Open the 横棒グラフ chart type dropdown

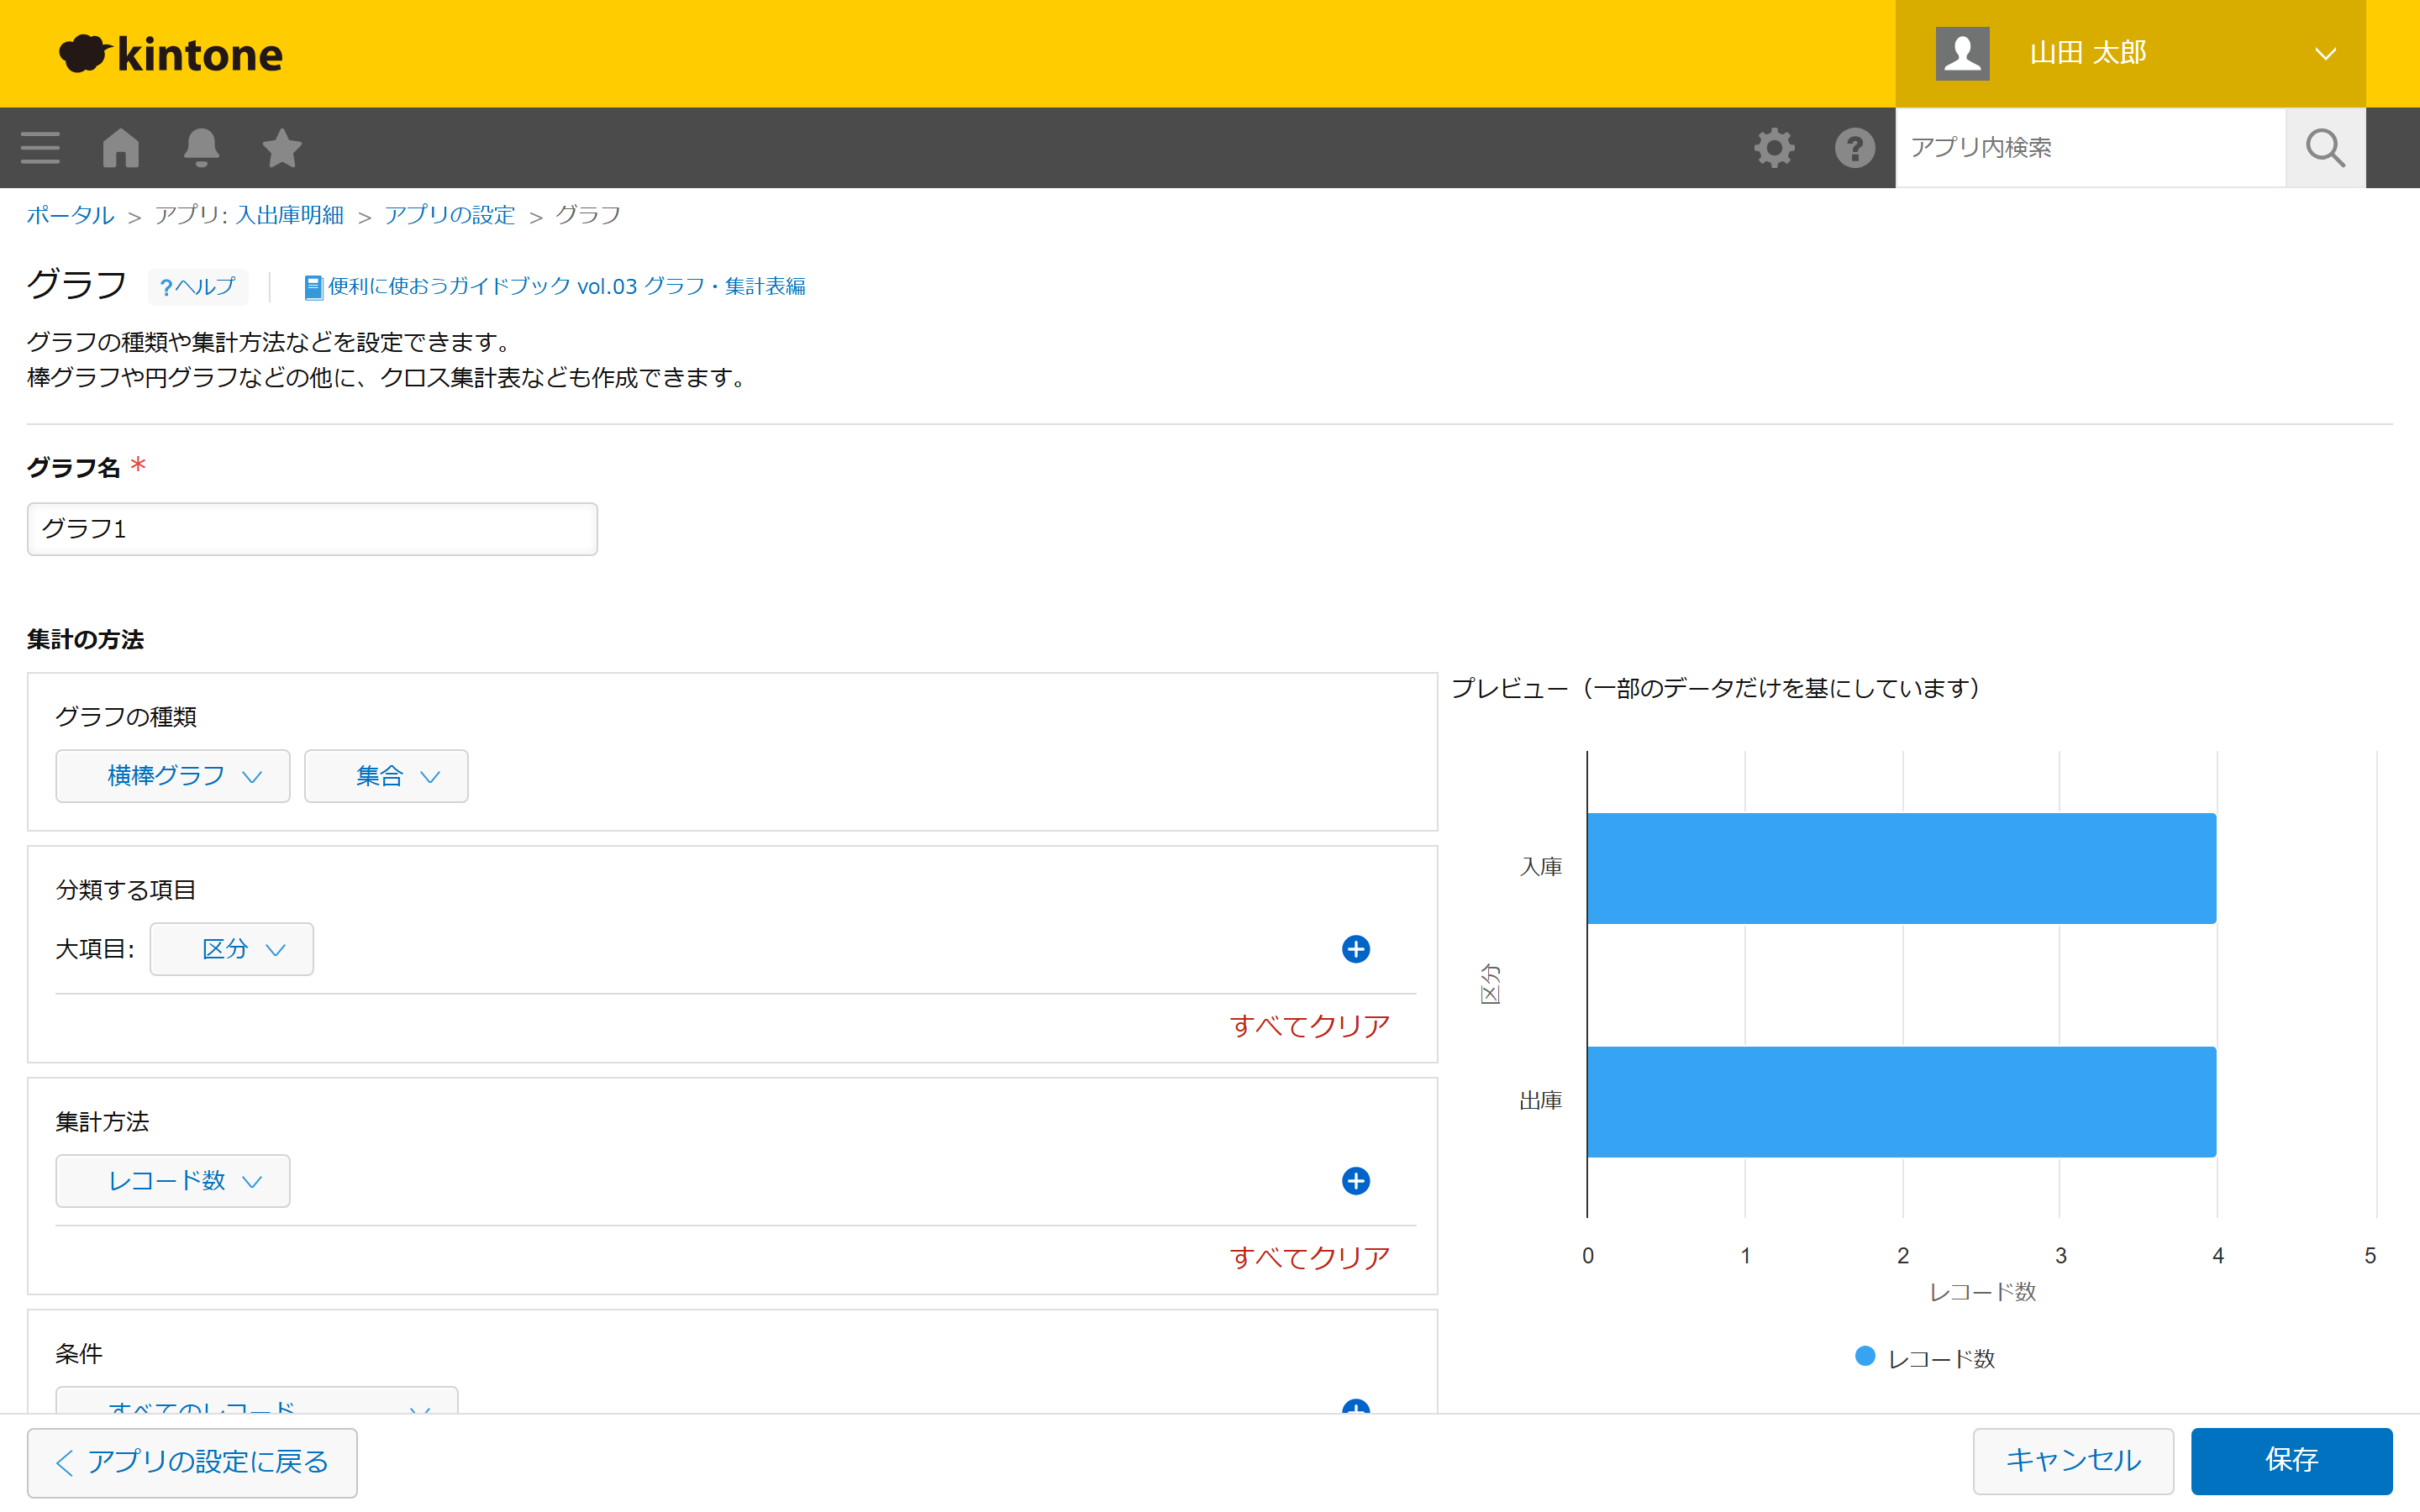coord(173,776)
